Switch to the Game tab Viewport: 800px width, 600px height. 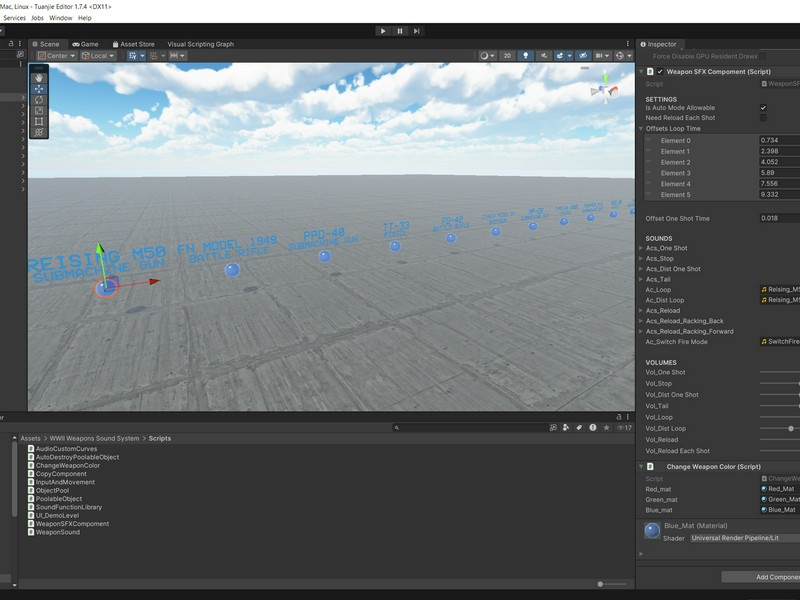[x=85, y=44]
